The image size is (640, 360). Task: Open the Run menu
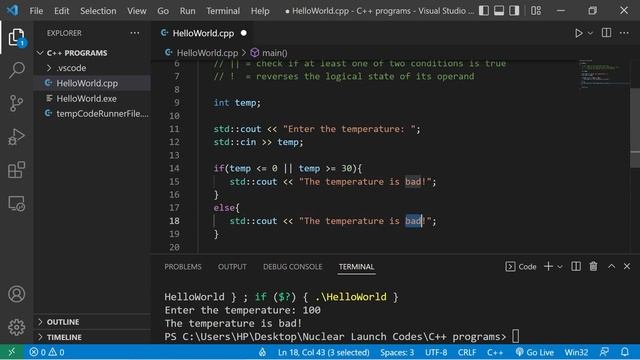(187, 11)
